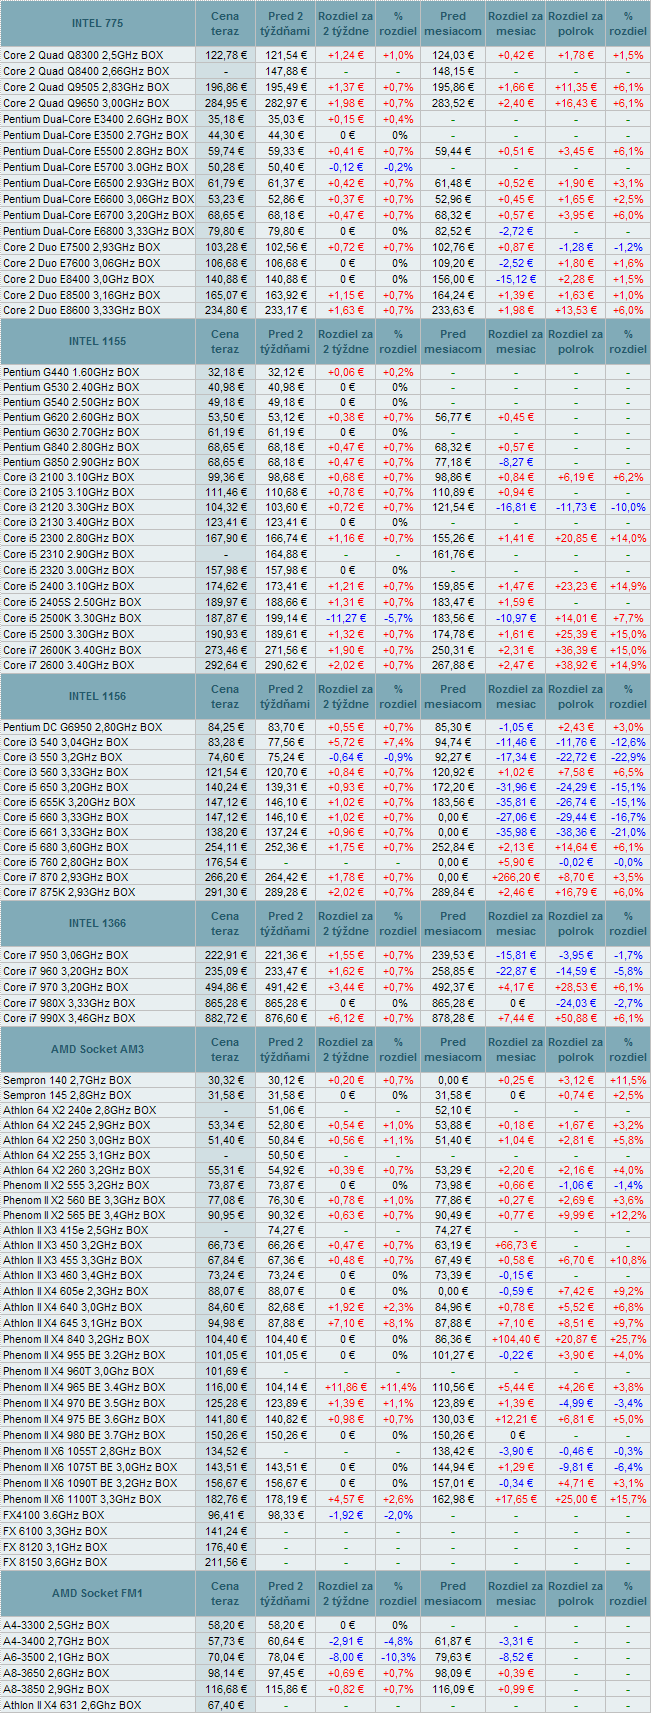Click the INTEL 1156 section header
Image resolution: width=651 pixels, height=1713 pixels.
98,696
